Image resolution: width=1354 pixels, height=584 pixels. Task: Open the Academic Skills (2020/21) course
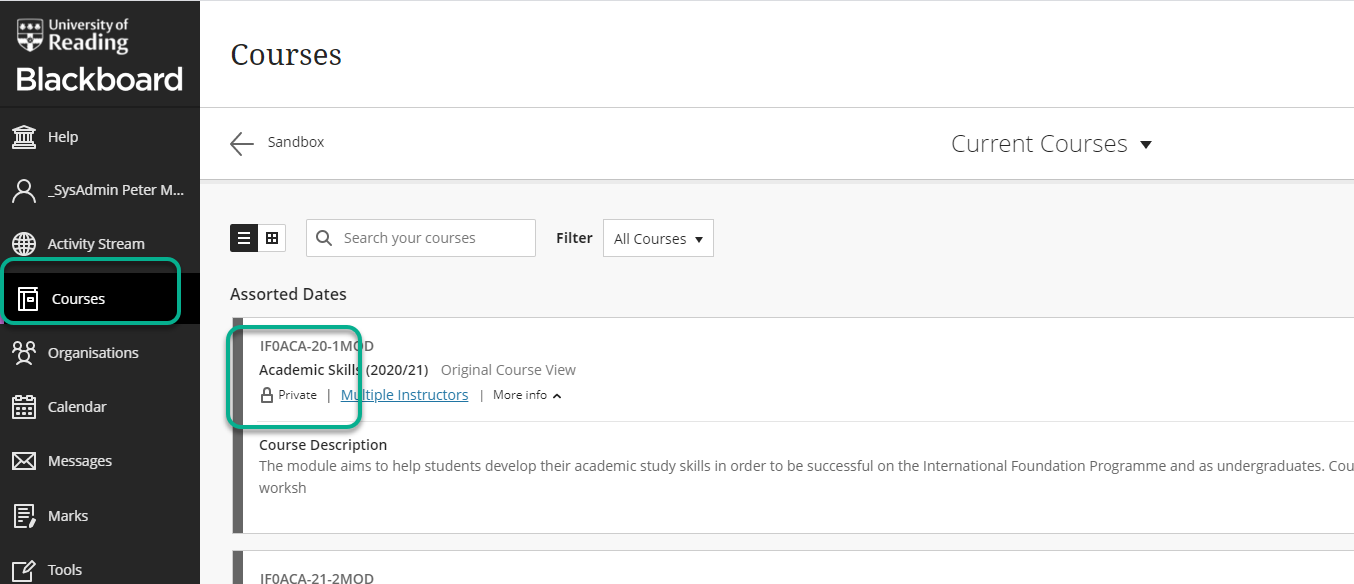tap(343, 370)
